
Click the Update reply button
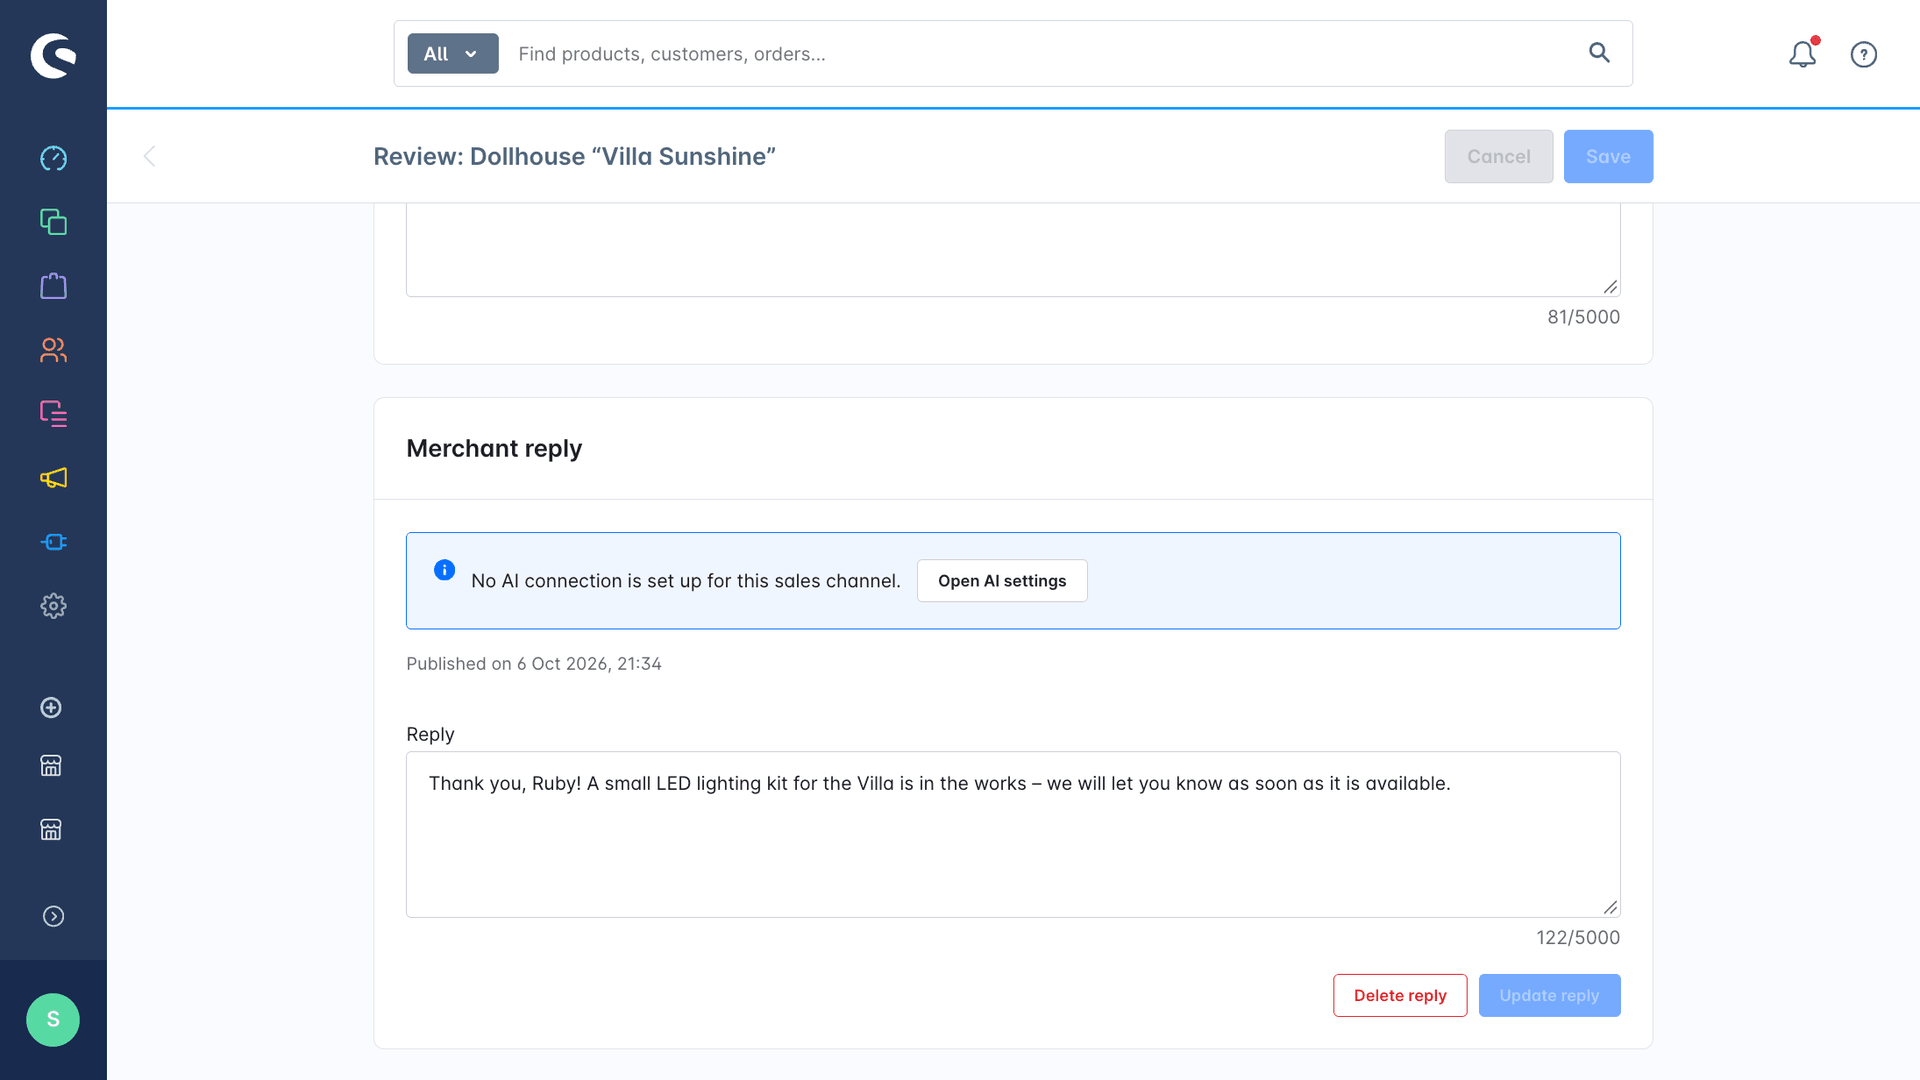(x=1549, y=996)
